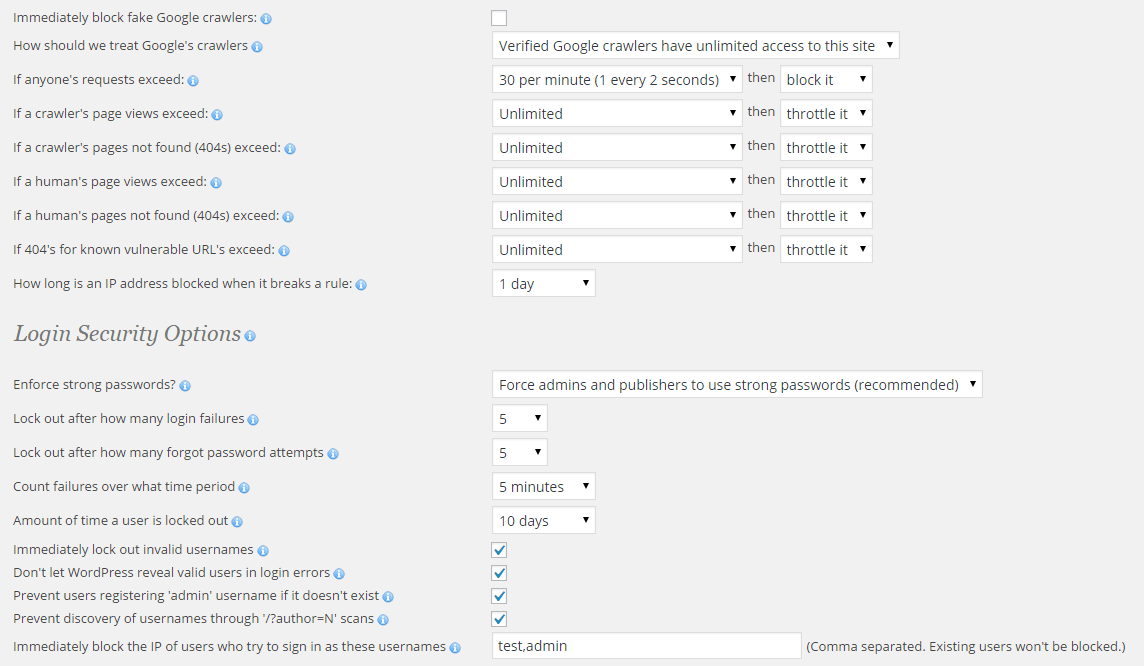Open help icon for anyone's requests exceed
This screenshot has height=666, width=1144.
[x=193, y=81]
